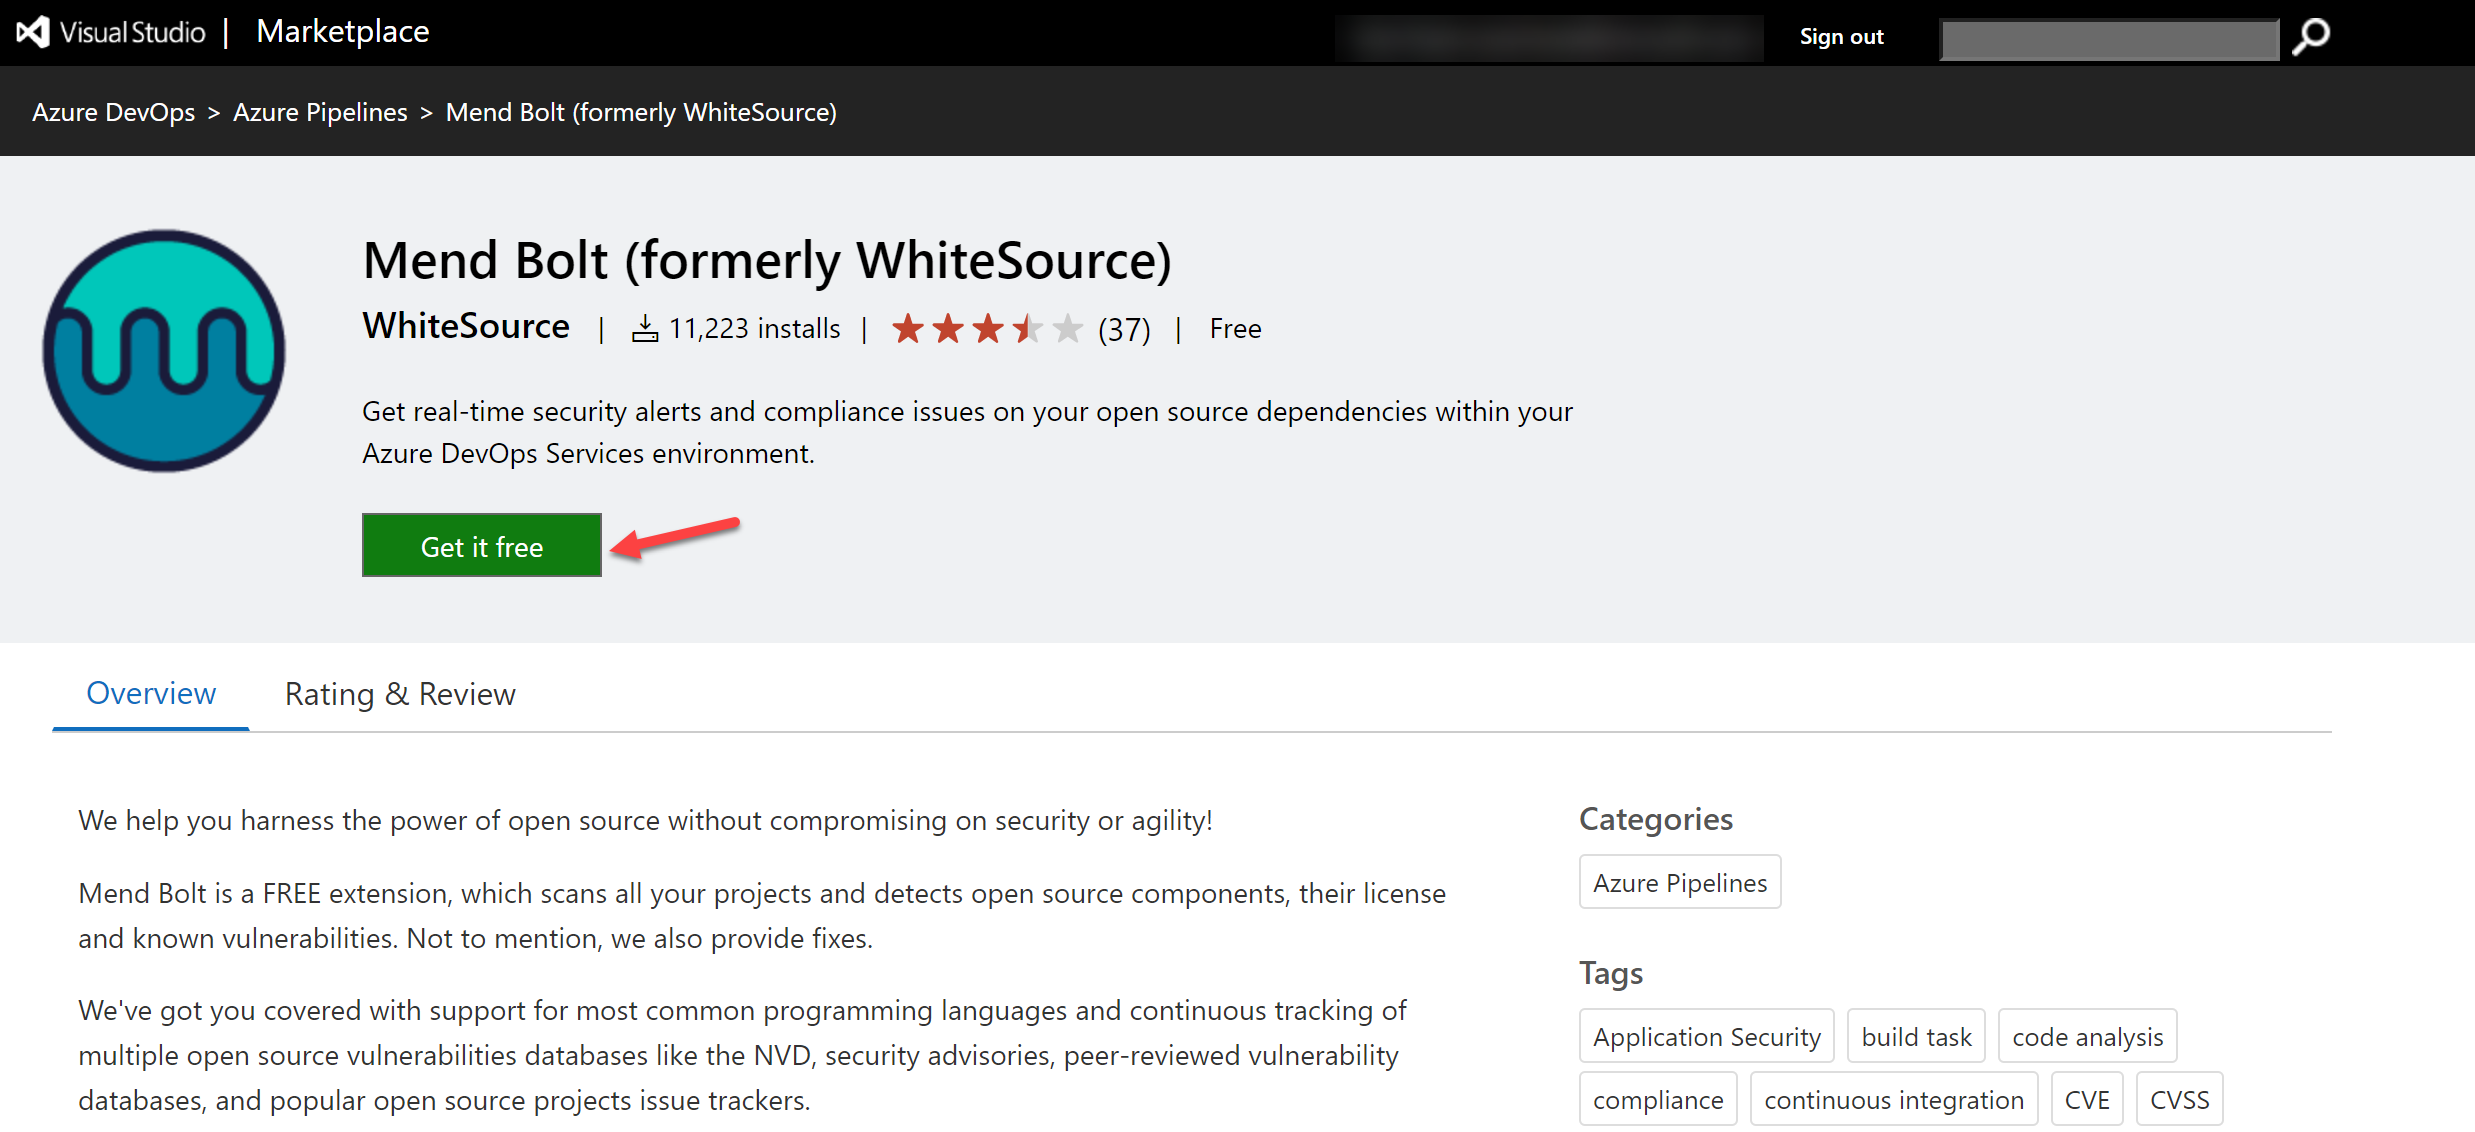Select the CVE tag
Screen dimensions: 2475x1132
pyautogui.click(x=2087, y=1099)
